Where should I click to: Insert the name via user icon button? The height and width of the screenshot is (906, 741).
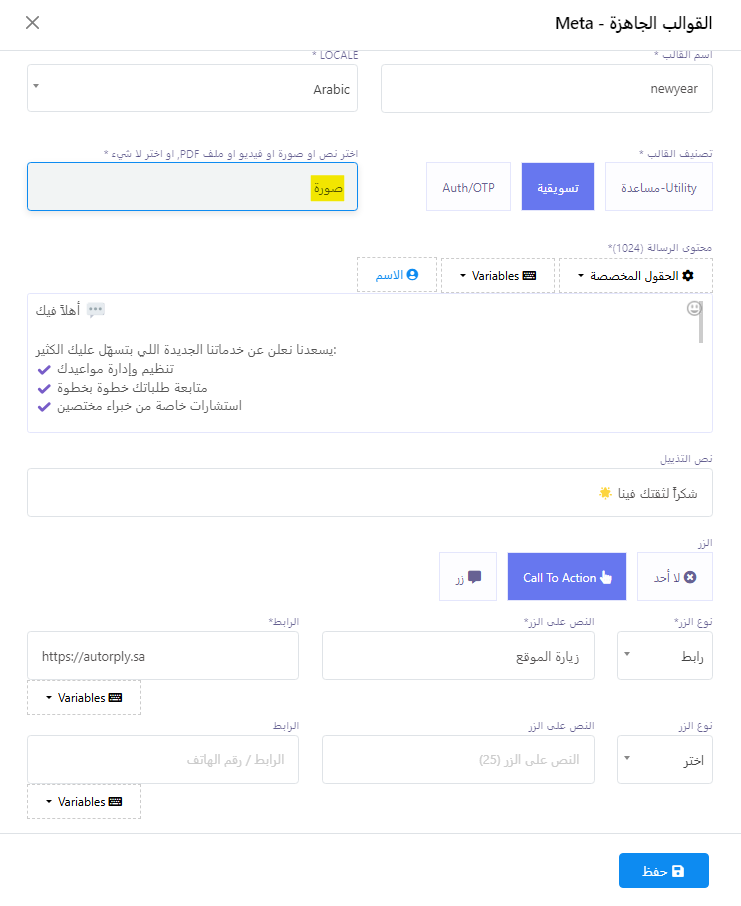tap(397, 275)
